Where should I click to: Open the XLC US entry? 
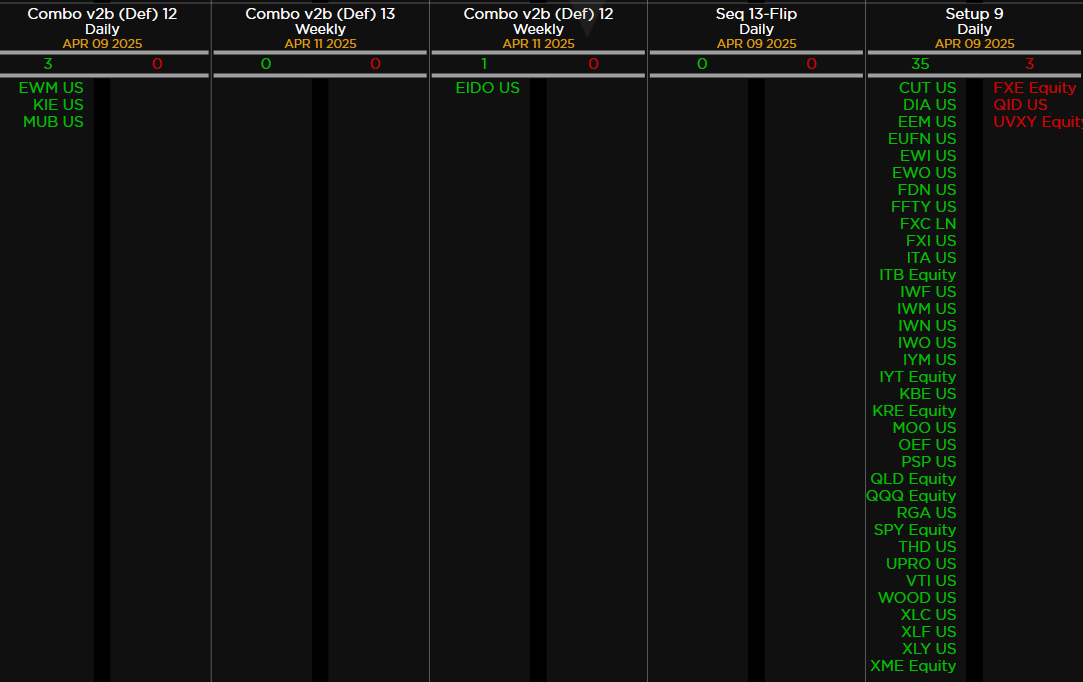928,615
